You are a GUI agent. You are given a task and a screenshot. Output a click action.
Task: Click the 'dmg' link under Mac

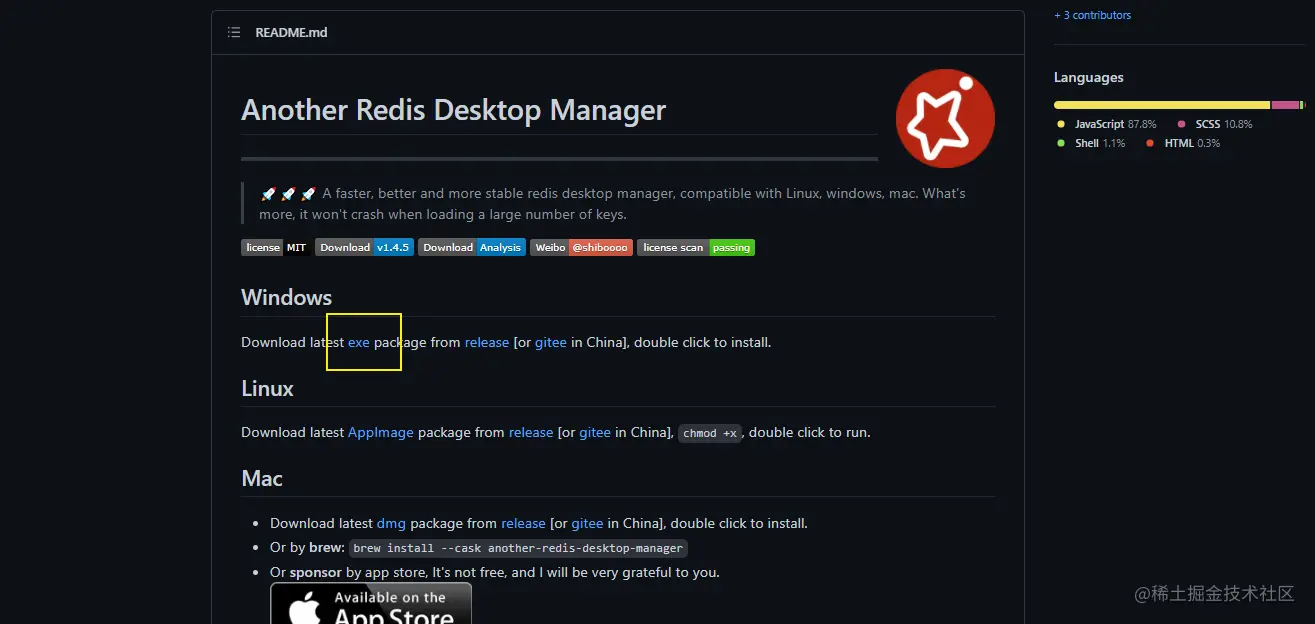(391, 523)
